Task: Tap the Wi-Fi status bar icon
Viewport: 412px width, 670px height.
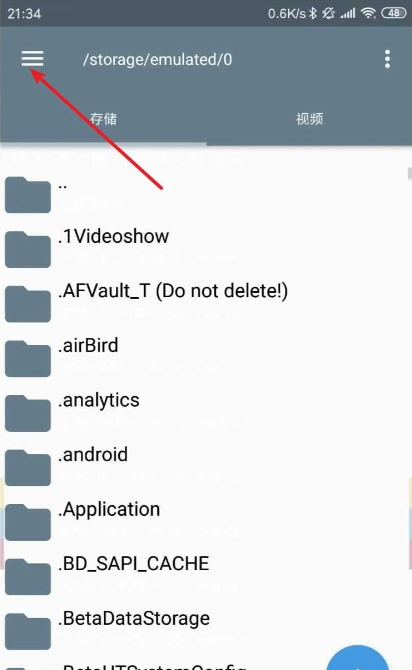Action: (368, 13)
